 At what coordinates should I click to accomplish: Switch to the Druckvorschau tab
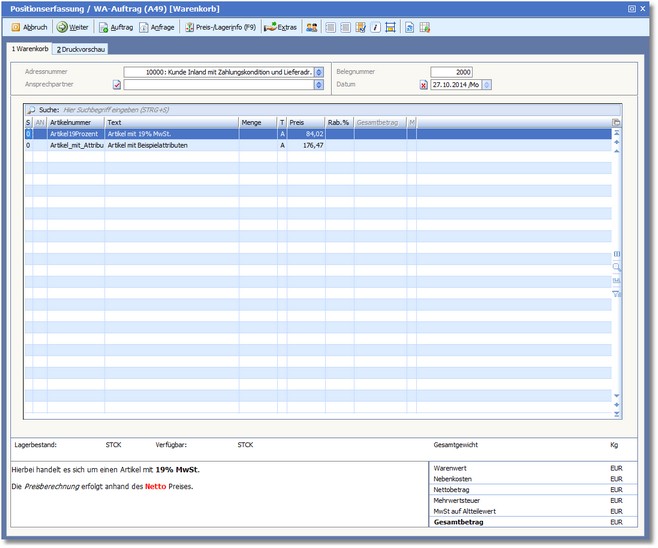(81, 48)
